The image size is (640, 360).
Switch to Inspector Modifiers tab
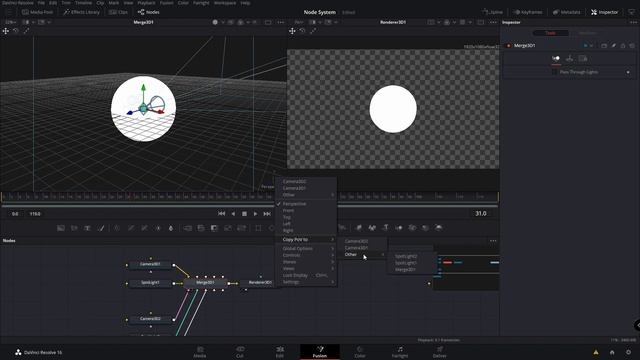pos(587,33)
